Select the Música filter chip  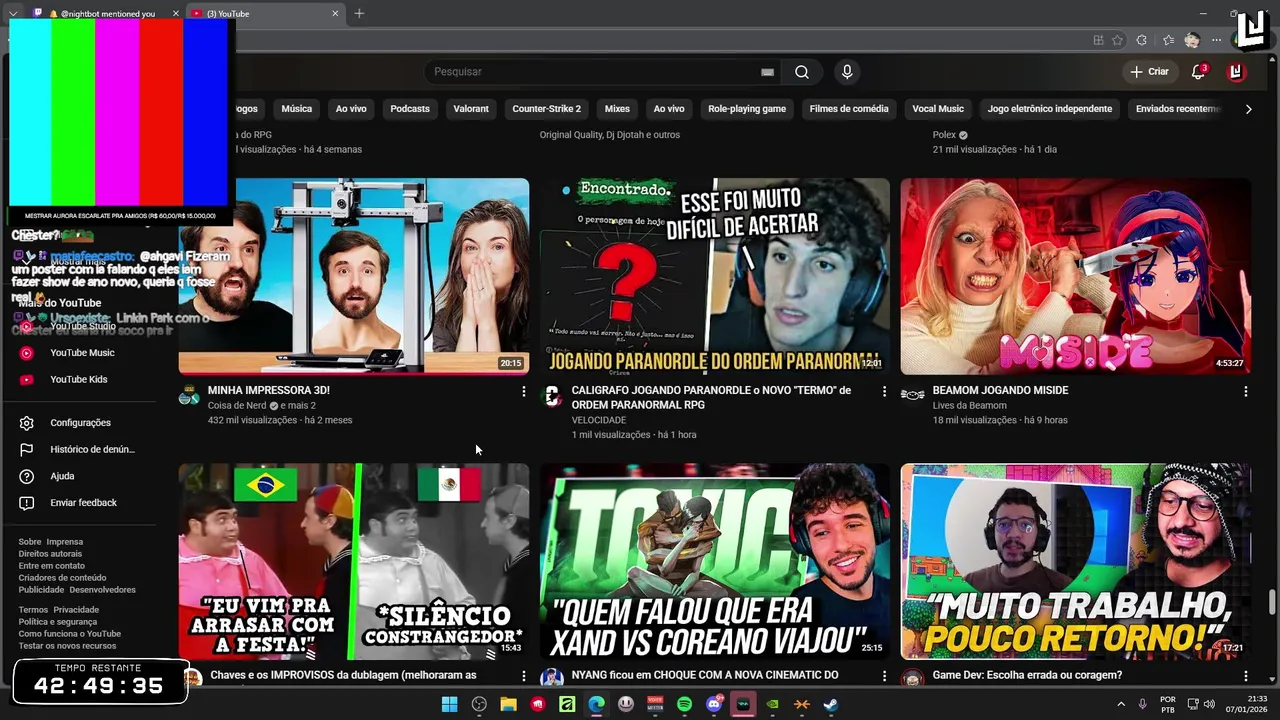click(297, 109)
